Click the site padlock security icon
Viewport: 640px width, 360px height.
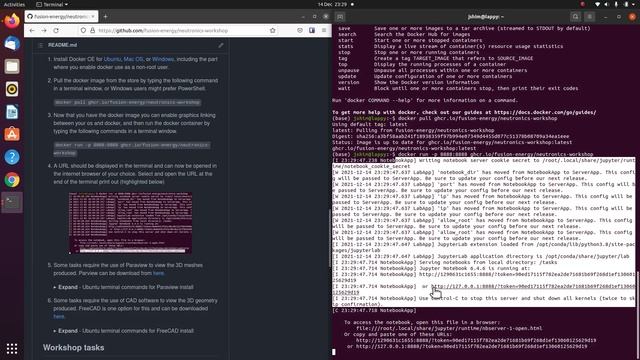pos(93,31)
